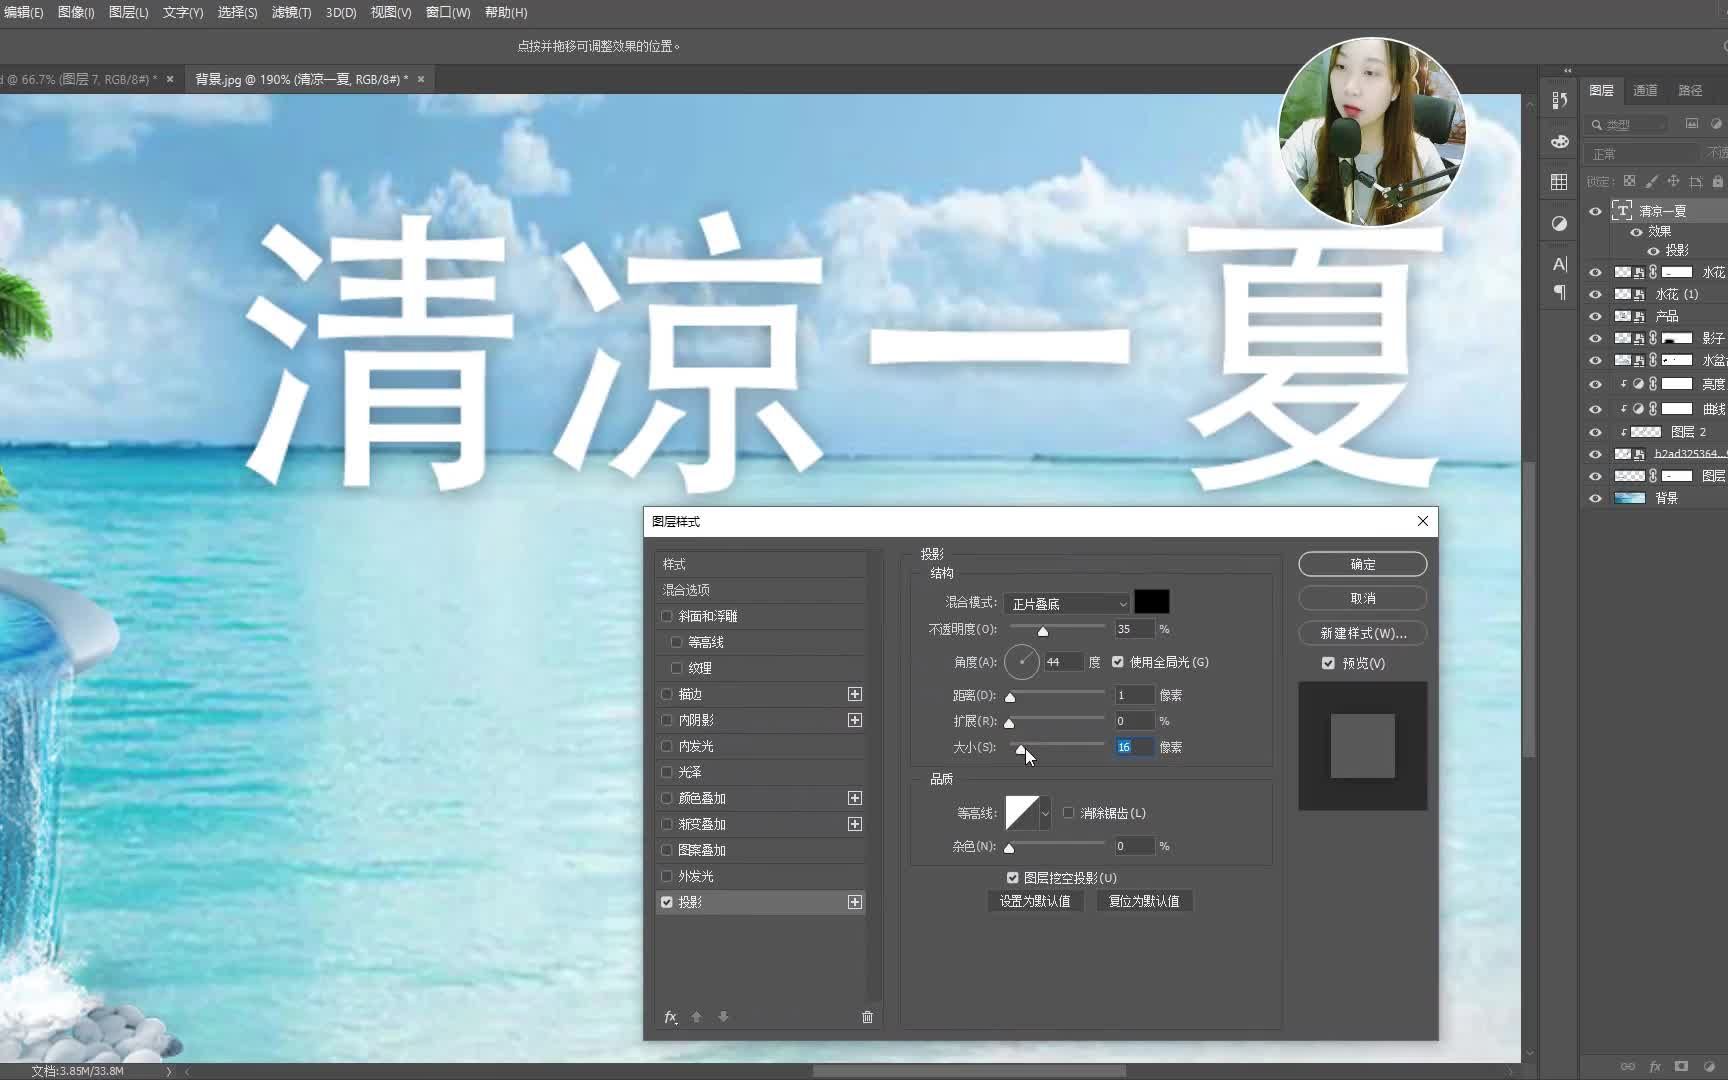The image size is (1728, 1080).
Task: Click the lock image pixels brush icon
Action: (x=1651, y=181)
